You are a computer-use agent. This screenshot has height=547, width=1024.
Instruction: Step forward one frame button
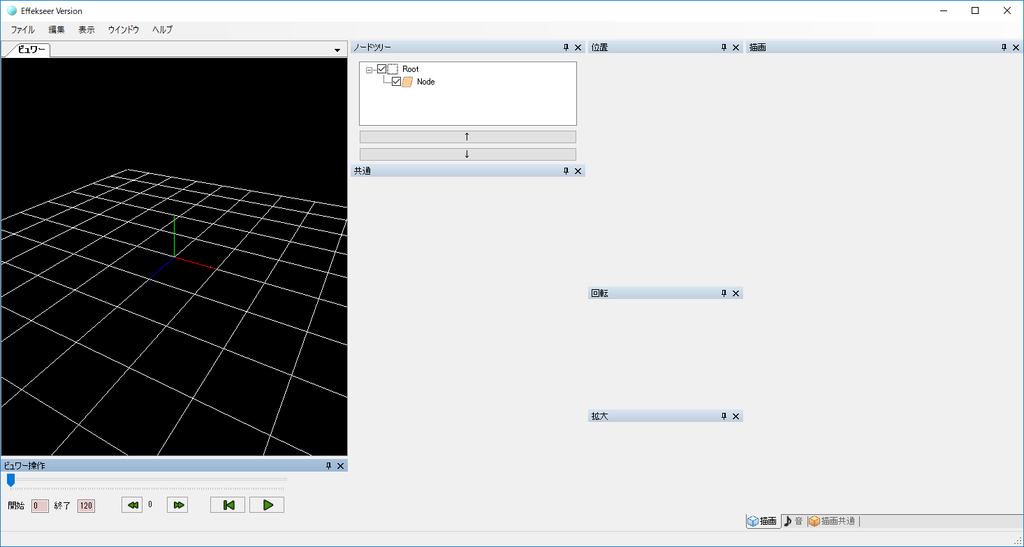(x=178, y=505)
